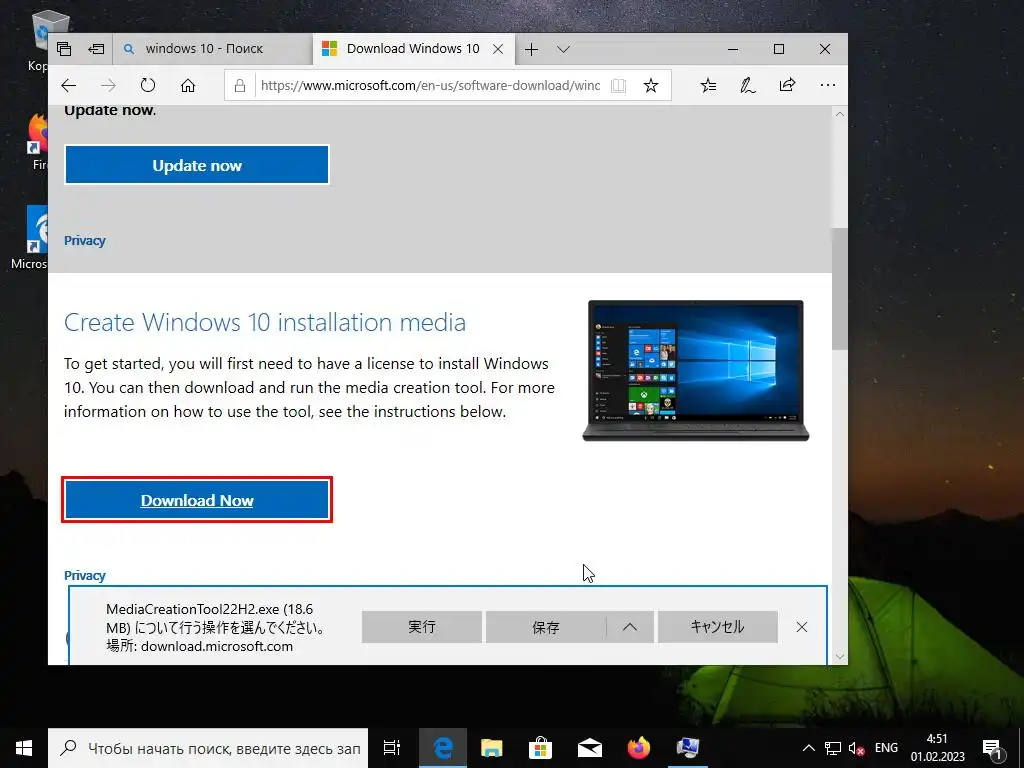
Task: Click the lock icon in the address bar
Action: pos(240,86)
